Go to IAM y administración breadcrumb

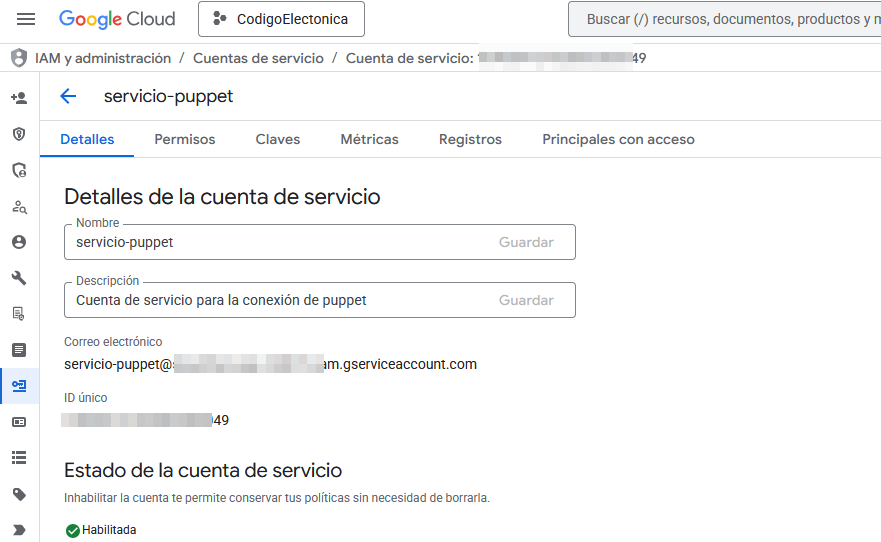pyautogui.click(x=103, y=58)
